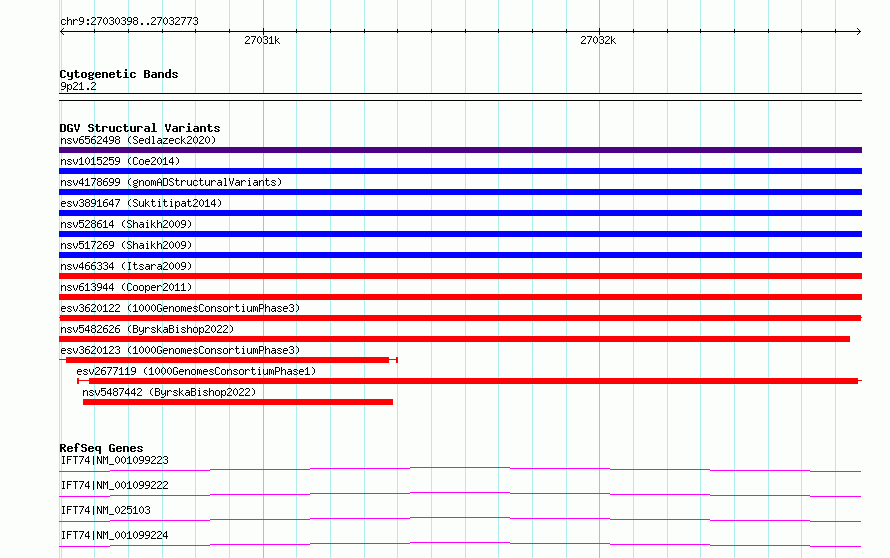Click the 9p21.2 band label

78,86
